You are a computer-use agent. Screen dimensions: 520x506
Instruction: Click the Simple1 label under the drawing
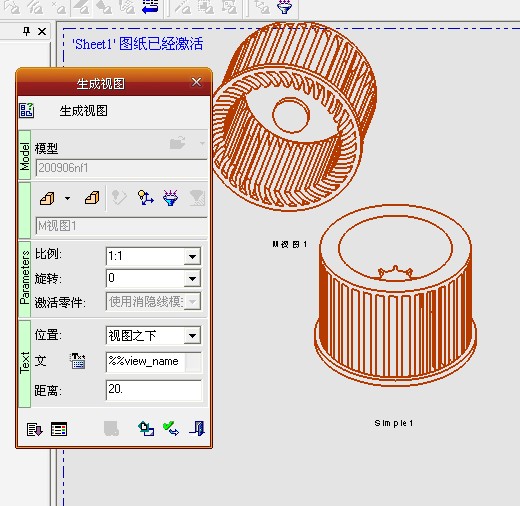[x=394, y=423]
